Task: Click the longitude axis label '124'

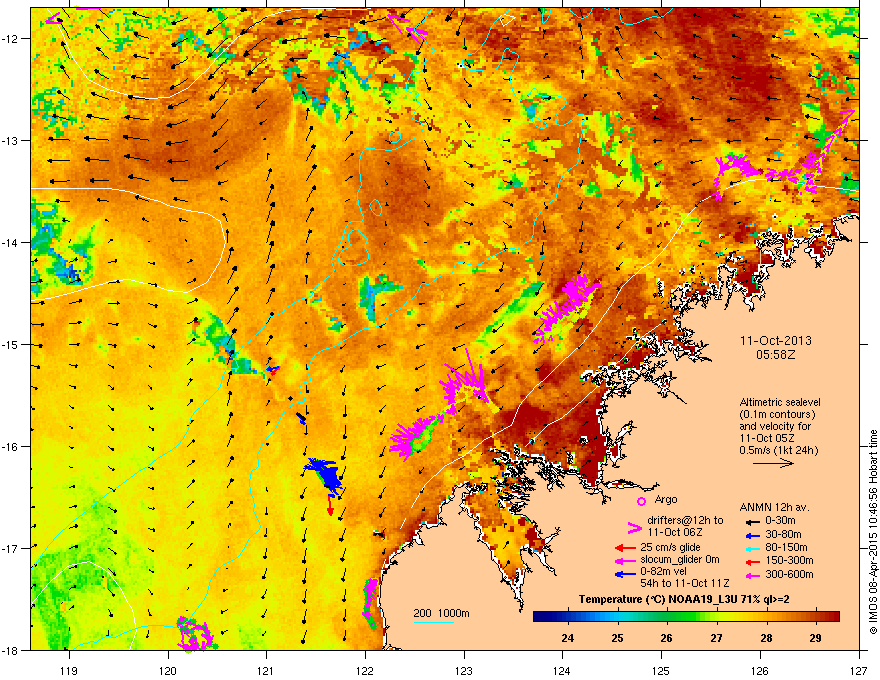Action: coord(562,669)
